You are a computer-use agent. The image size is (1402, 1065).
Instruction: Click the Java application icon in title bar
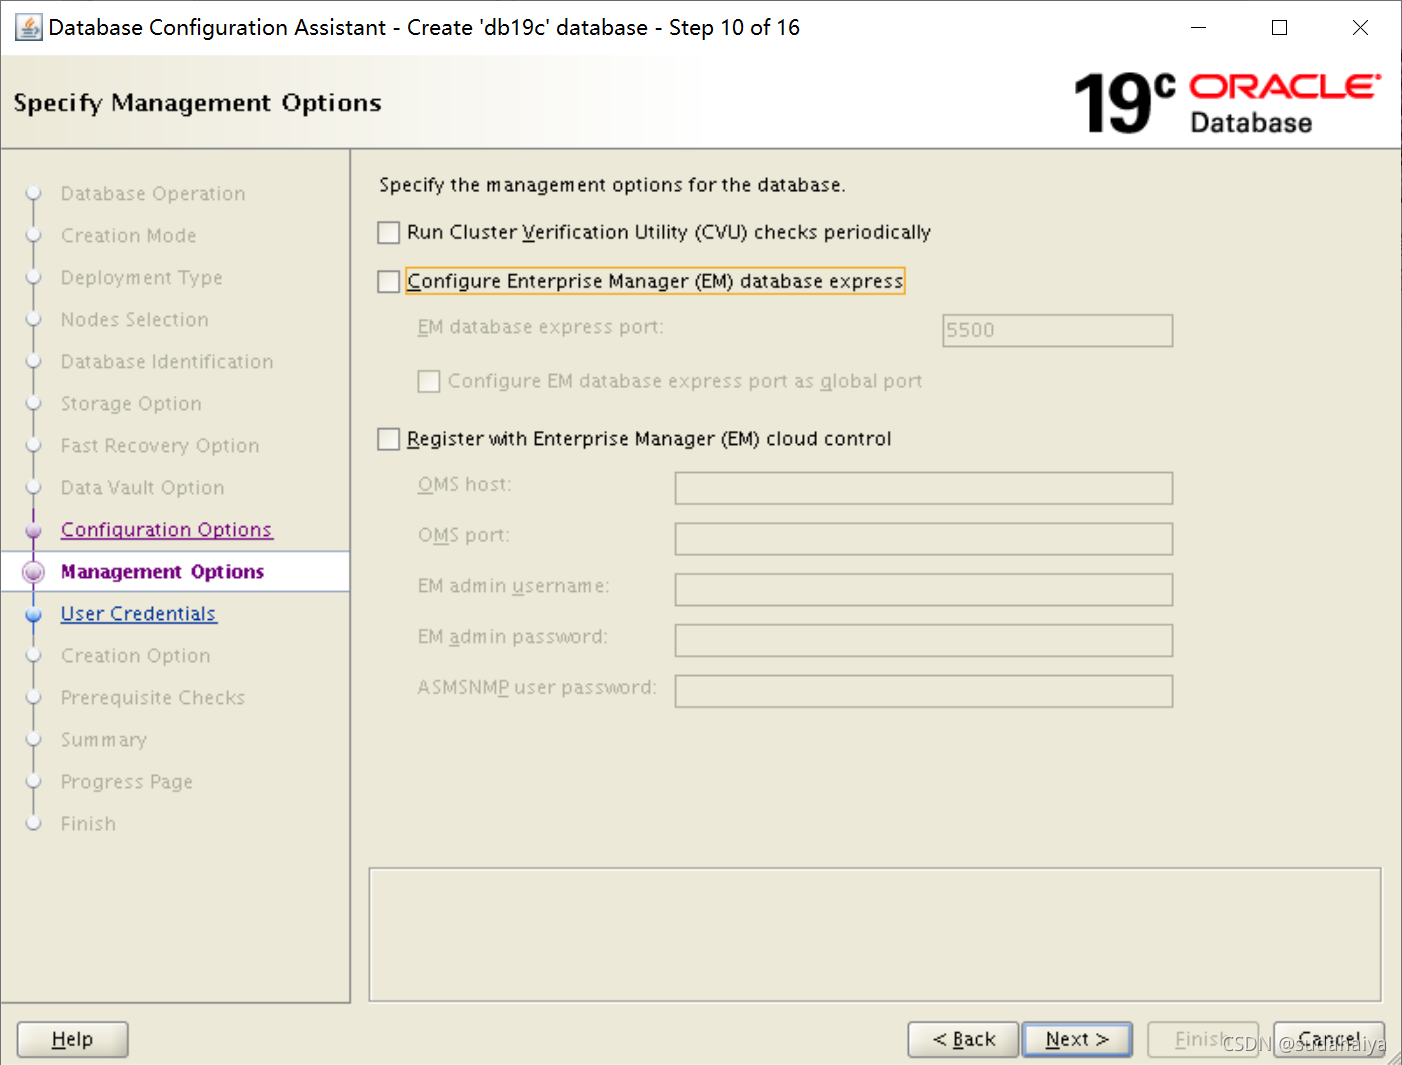click(29, 28)
